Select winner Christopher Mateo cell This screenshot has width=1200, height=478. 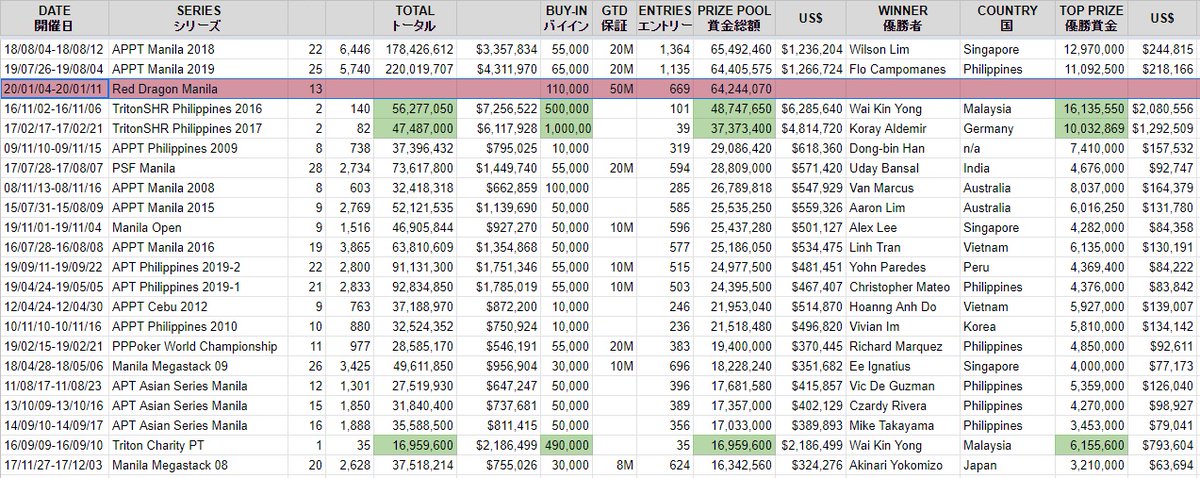[904, 286]
